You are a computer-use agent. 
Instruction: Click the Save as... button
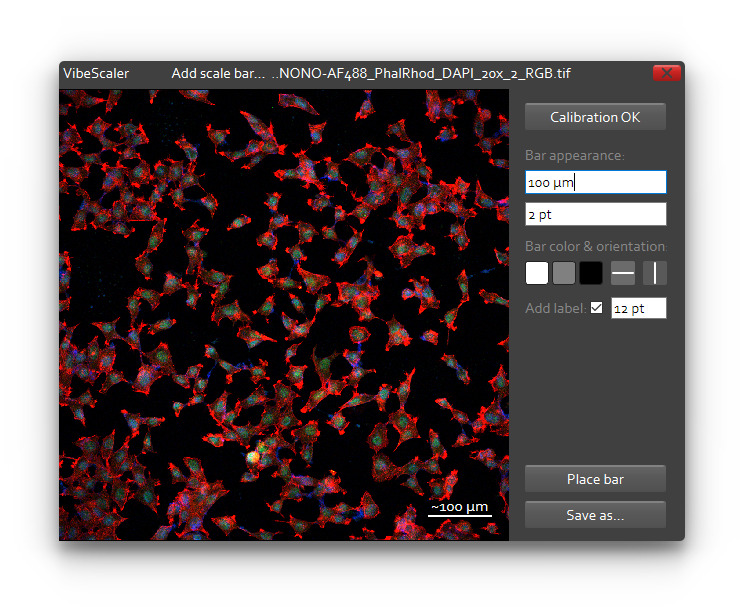[595, 514]
